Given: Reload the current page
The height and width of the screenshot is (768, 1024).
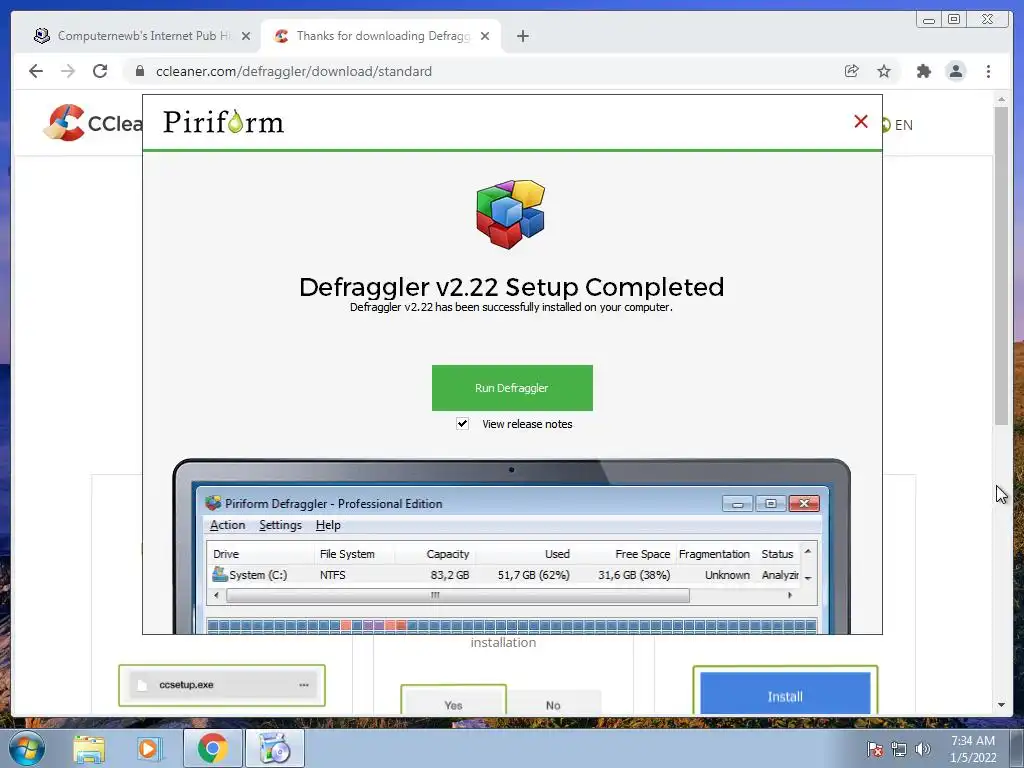Looking at the screenshot, I should 100,71.
